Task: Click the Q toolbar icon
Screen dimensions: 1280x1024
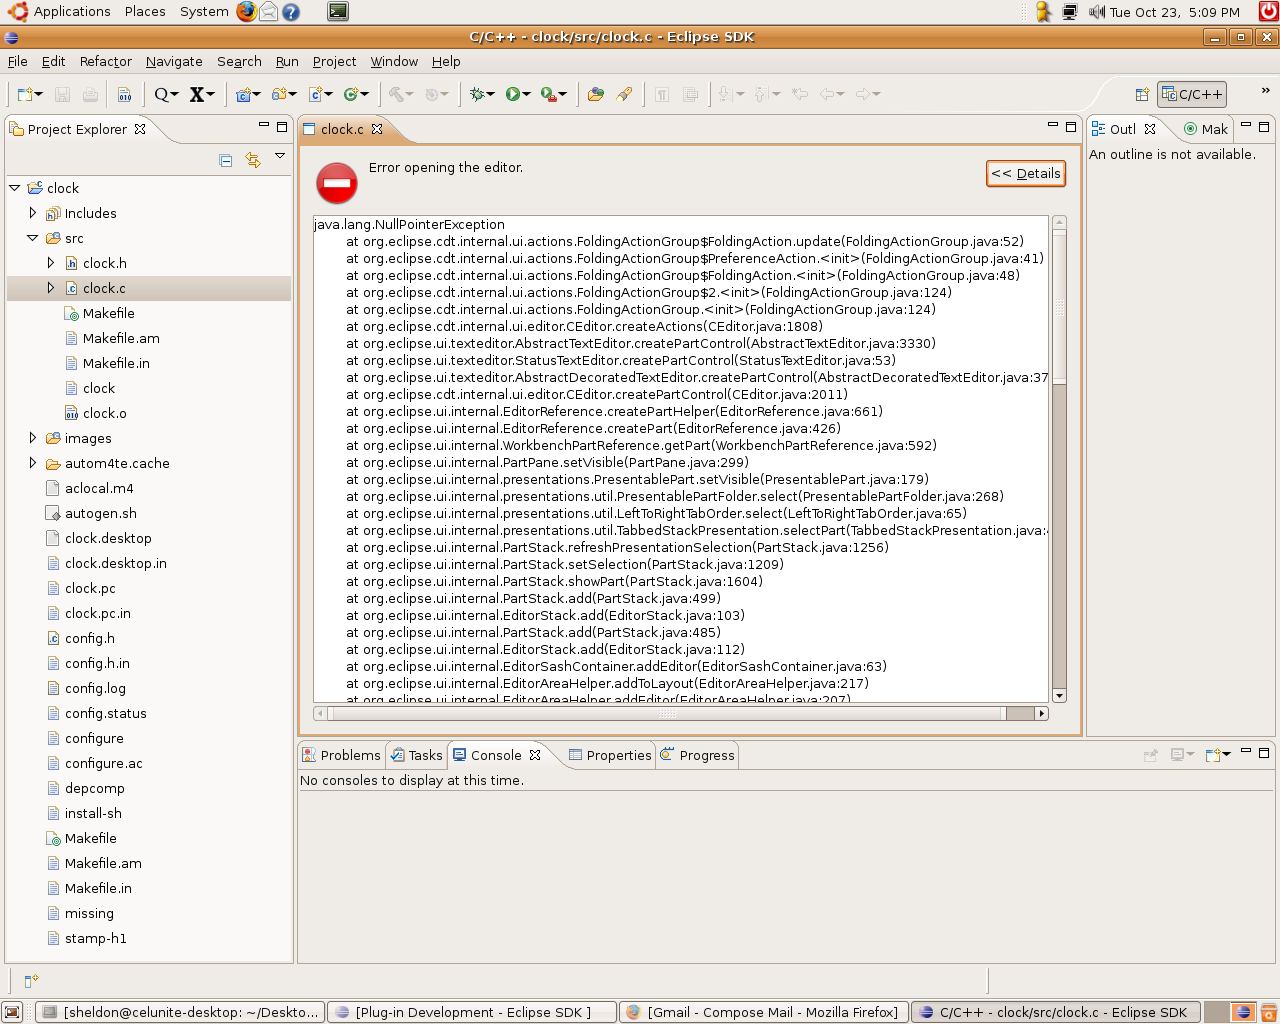Action: (162, 94)
